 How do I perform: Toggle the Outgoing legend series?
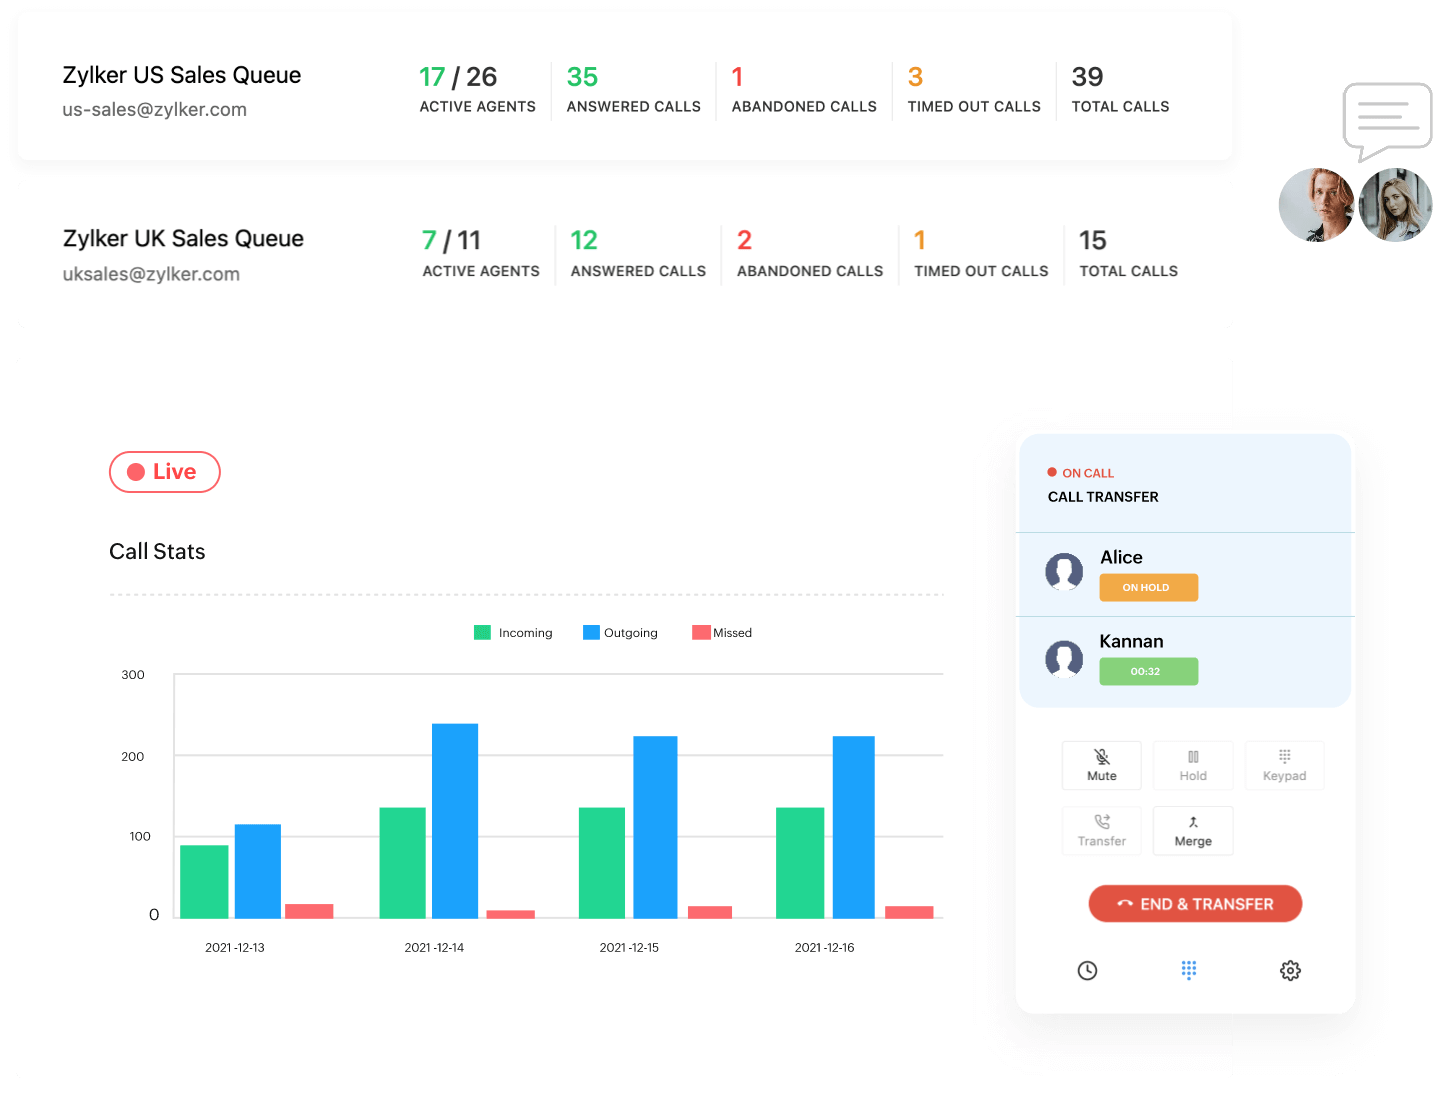coord(620,633)
